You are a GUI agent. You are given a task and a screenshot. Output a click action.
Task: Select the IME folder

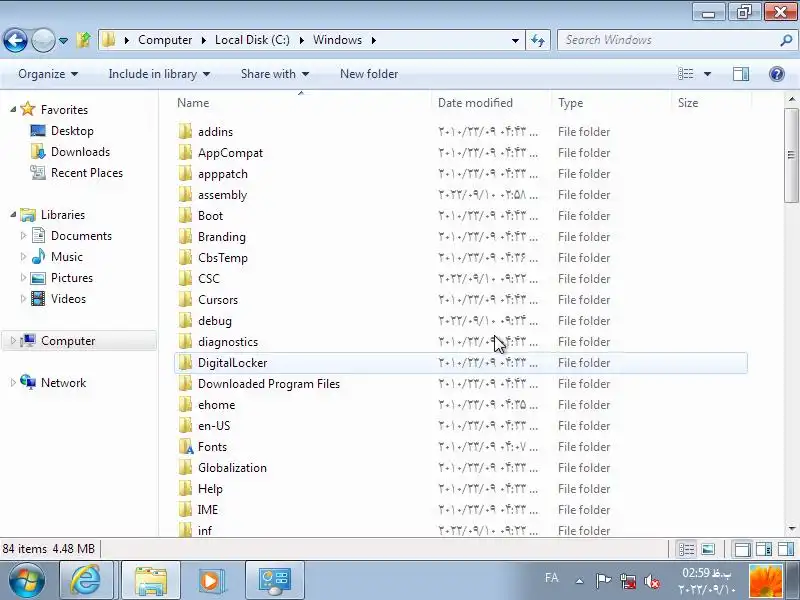point(208,510)
